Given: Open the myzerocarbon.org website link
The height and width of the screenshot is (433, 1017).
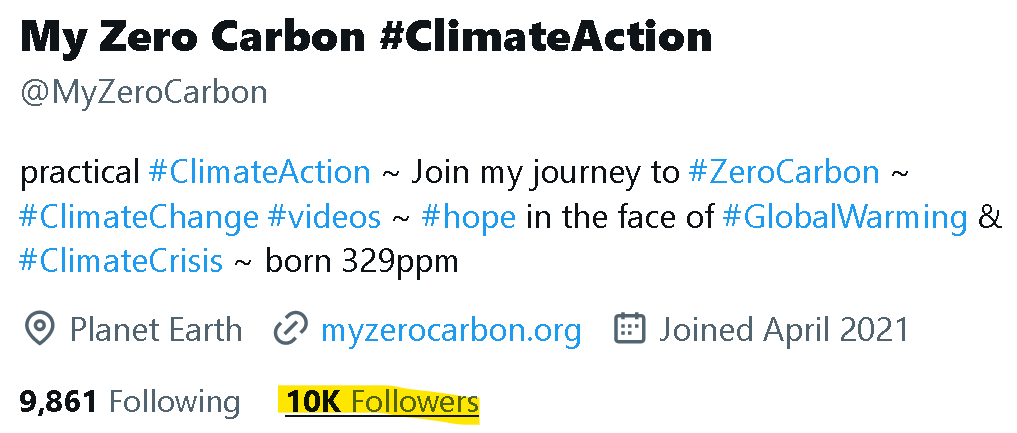Looking at the screenshot, I should (x=450, y=330).
